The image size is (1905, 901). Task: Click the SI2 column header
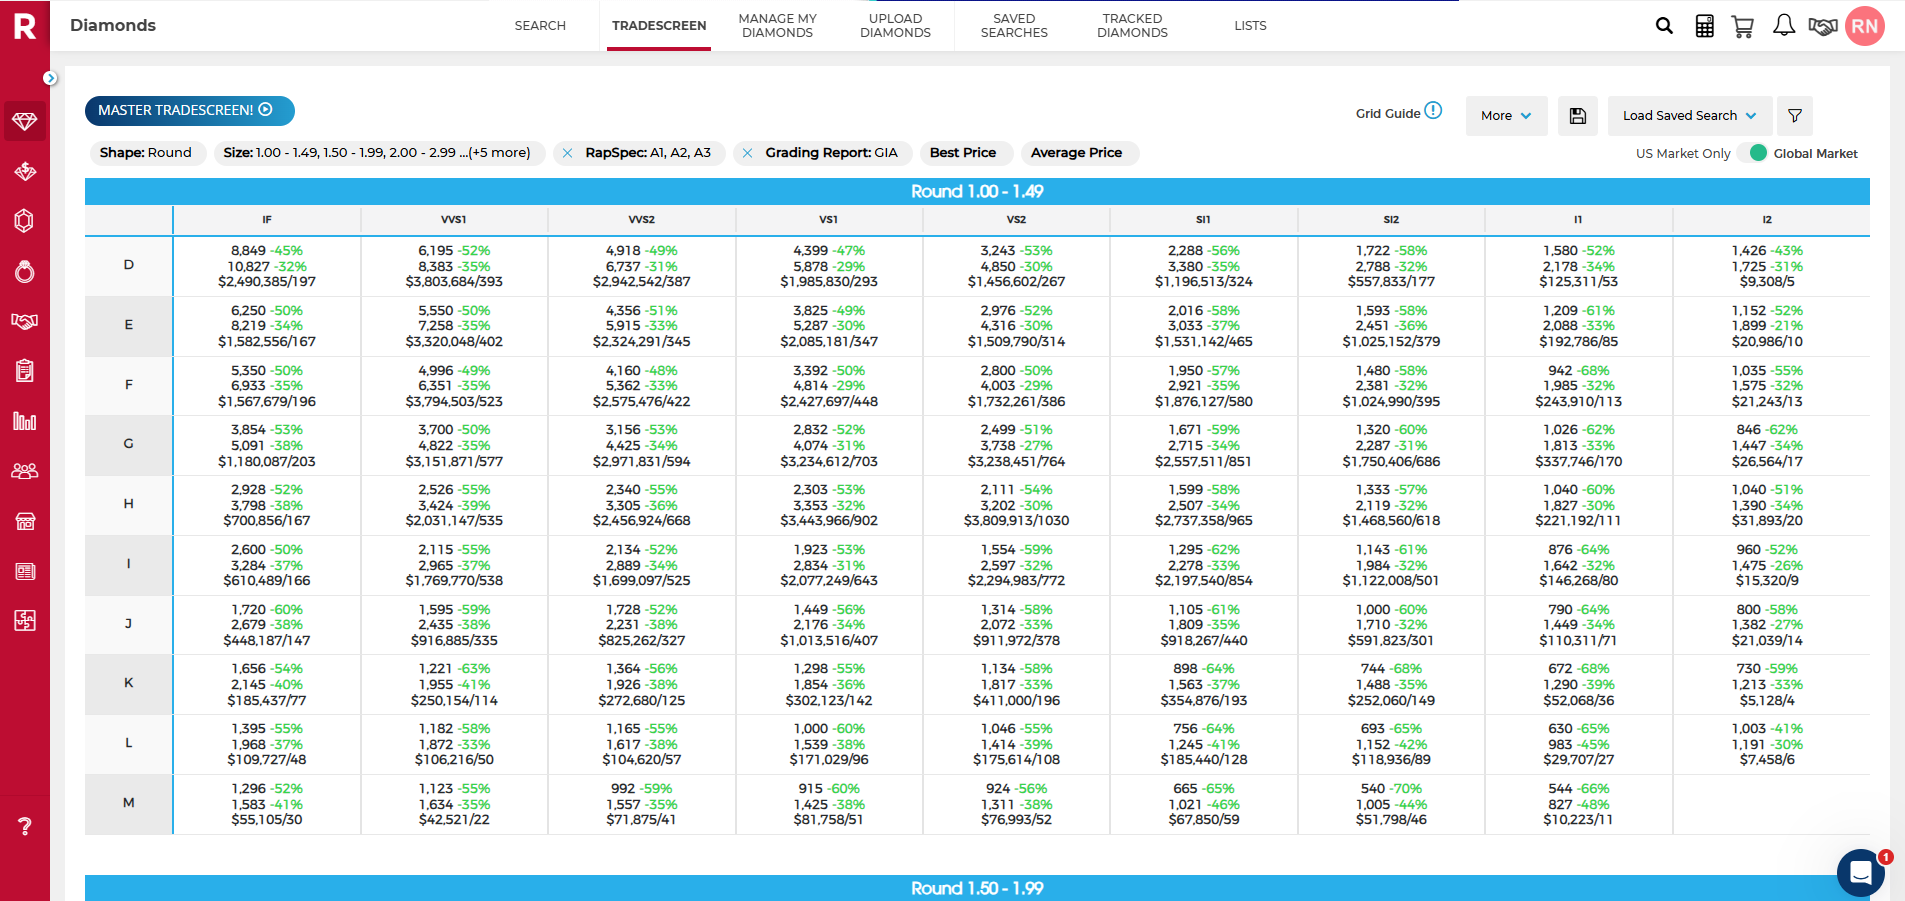[x=1391, y=220]
